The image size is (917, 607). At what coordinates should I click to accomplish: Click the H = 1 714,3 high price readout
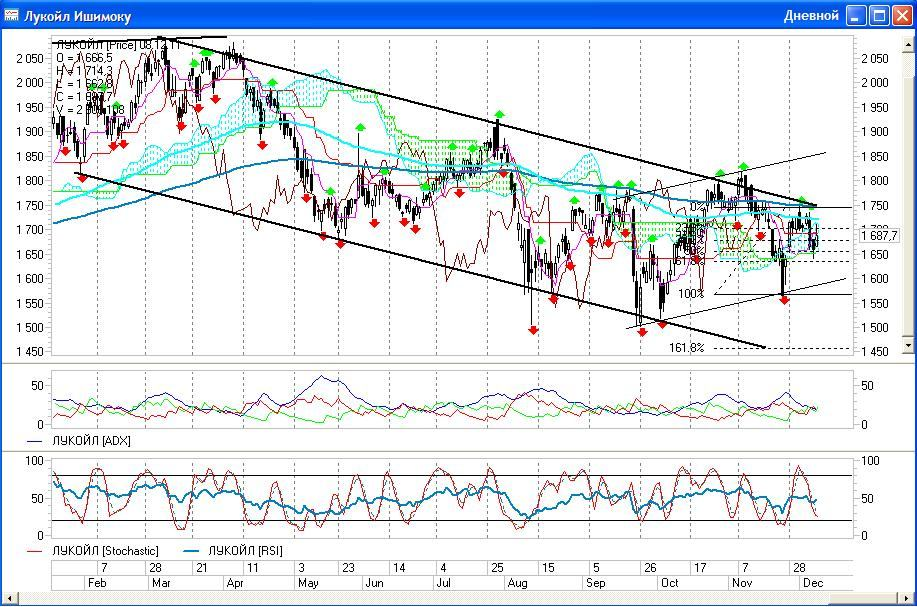click(x=84, y=71)
